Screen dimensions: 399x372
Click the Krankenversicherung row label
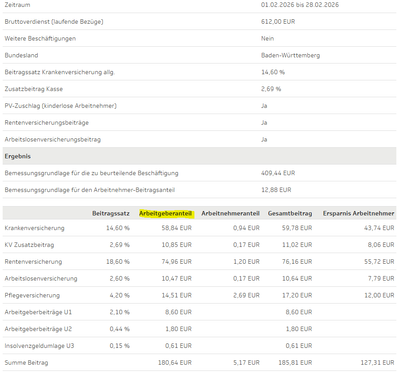click(34, 228)
